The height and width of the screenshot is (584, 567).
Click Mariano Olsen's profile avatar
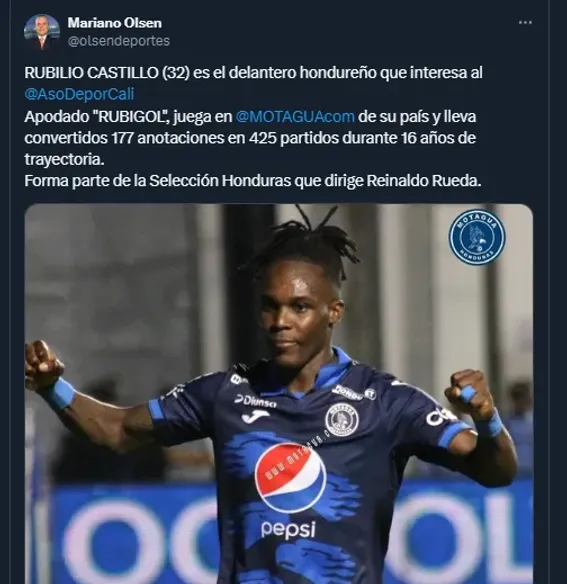(41, 32)
